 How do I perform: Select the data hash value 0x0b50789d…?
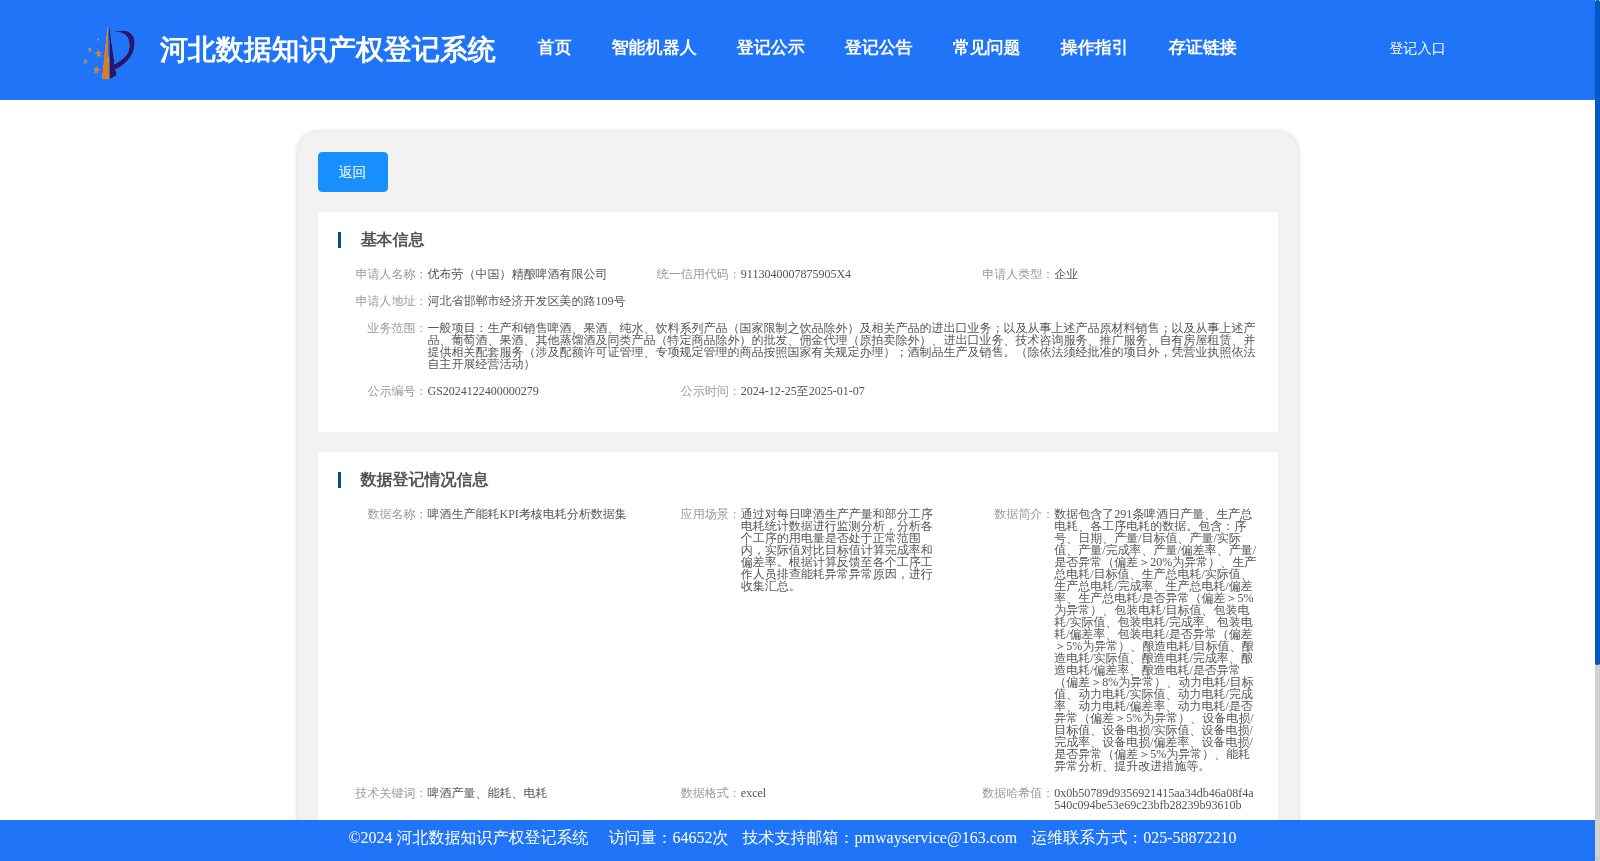click(1154, 799)
